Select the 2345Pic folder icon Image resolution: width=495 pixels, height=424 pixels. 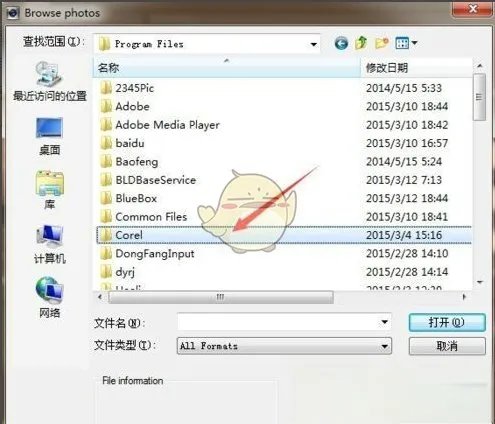pos(106,88)
